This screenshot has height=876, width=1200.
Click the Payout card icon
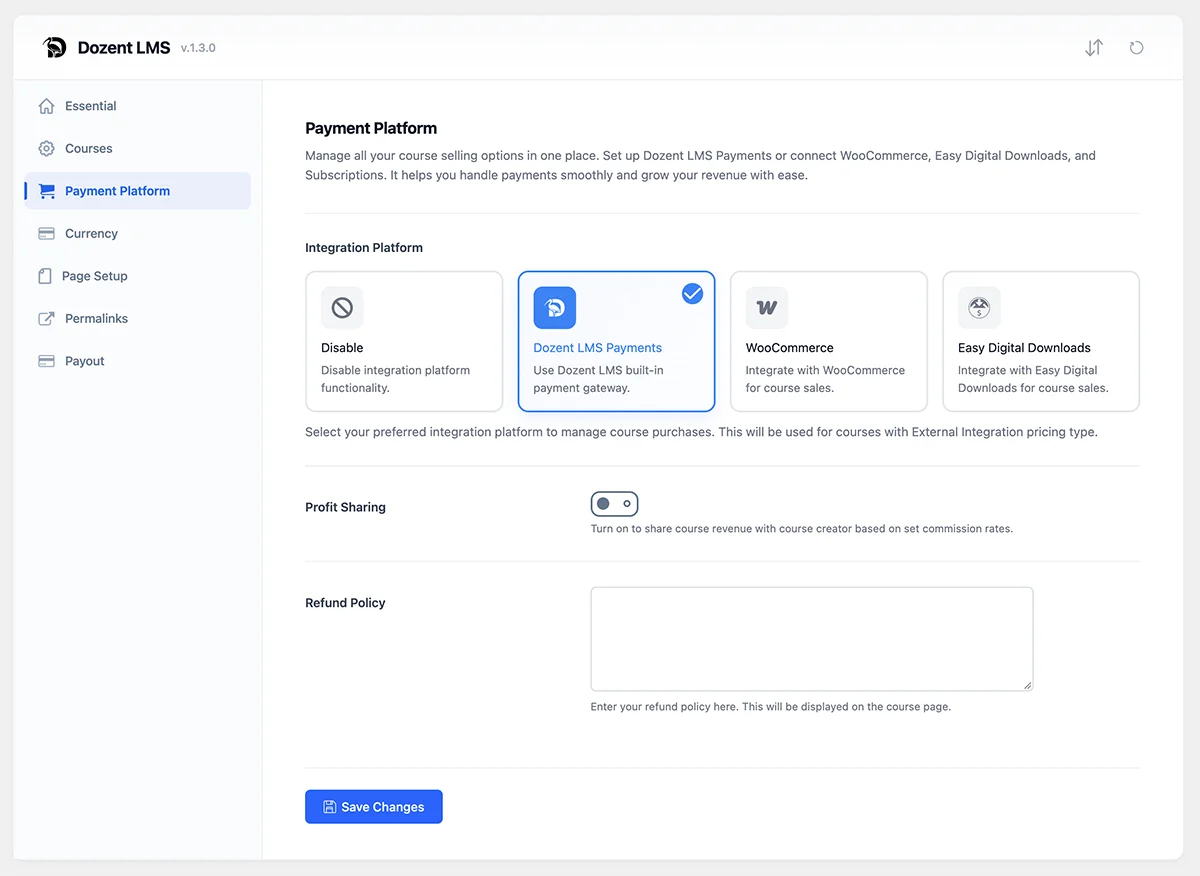46,361
